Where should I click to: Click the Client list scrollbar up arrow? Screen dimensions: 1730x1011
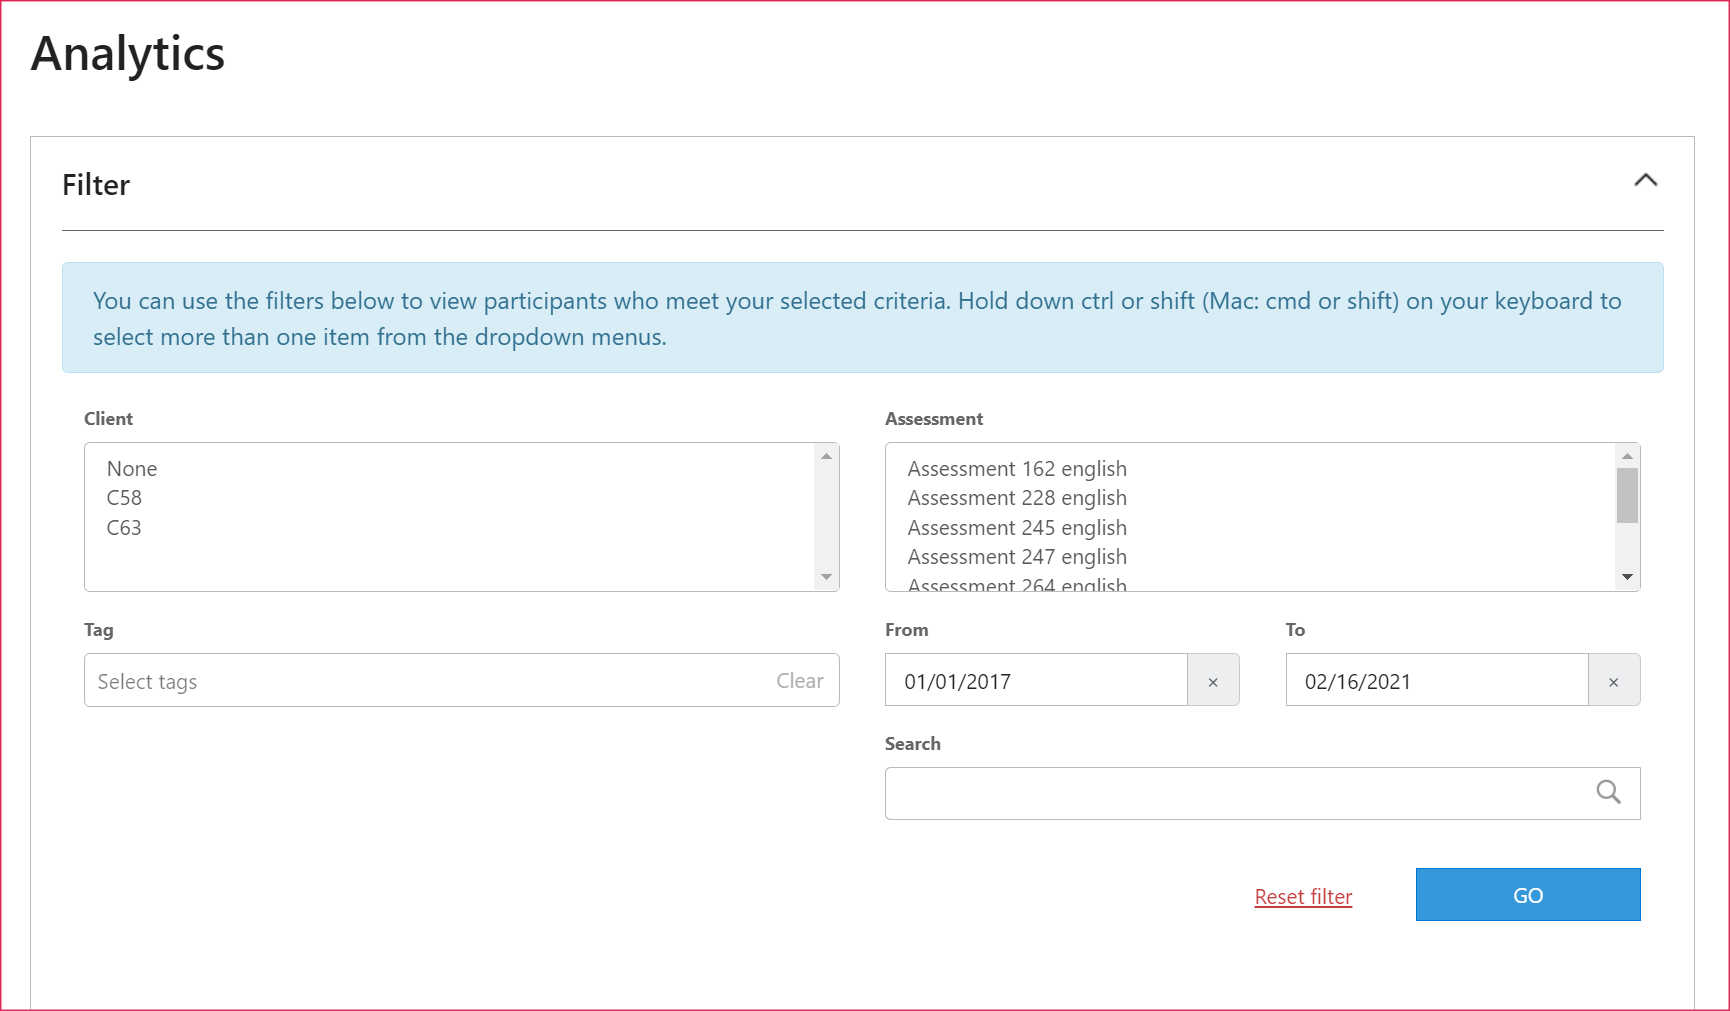pos(827,456)
